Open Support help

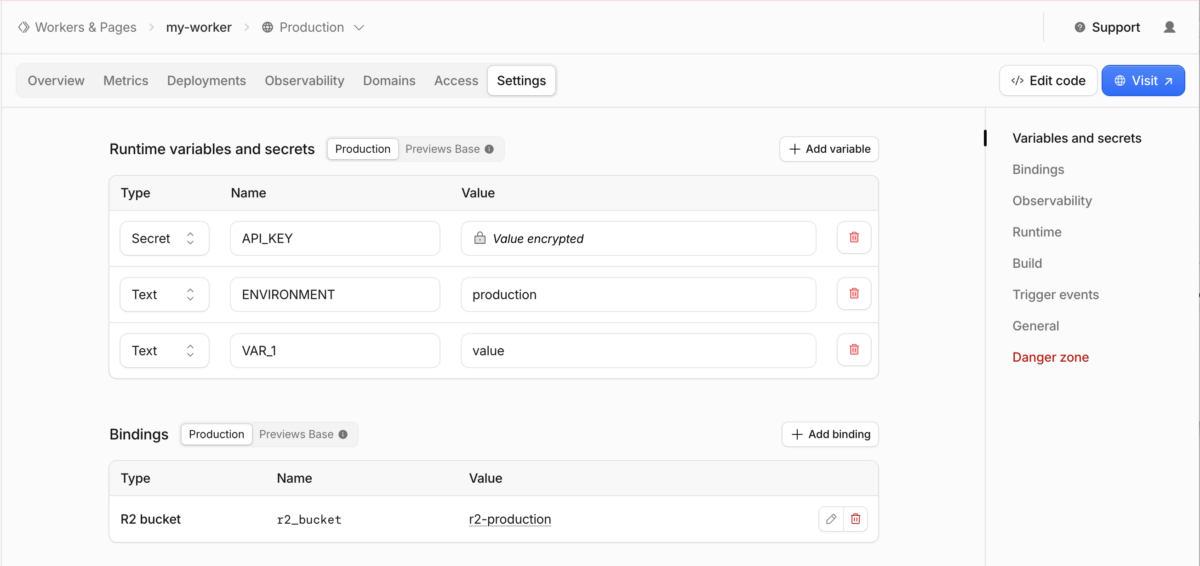pyautogui.click(x=1107, y=27)
